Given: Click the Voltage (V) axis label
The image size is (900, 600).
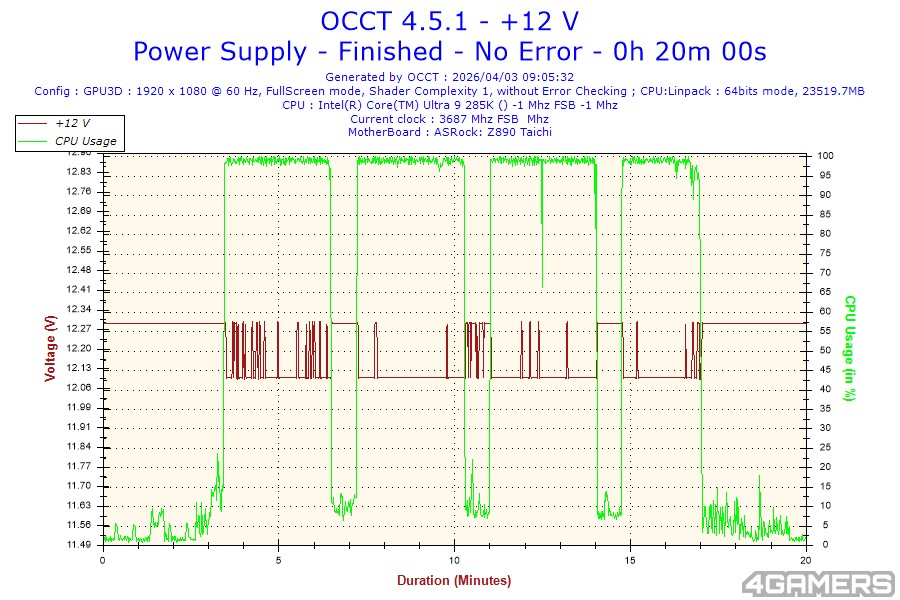Looking at the screenshot, I should click(x=50, y=348).
